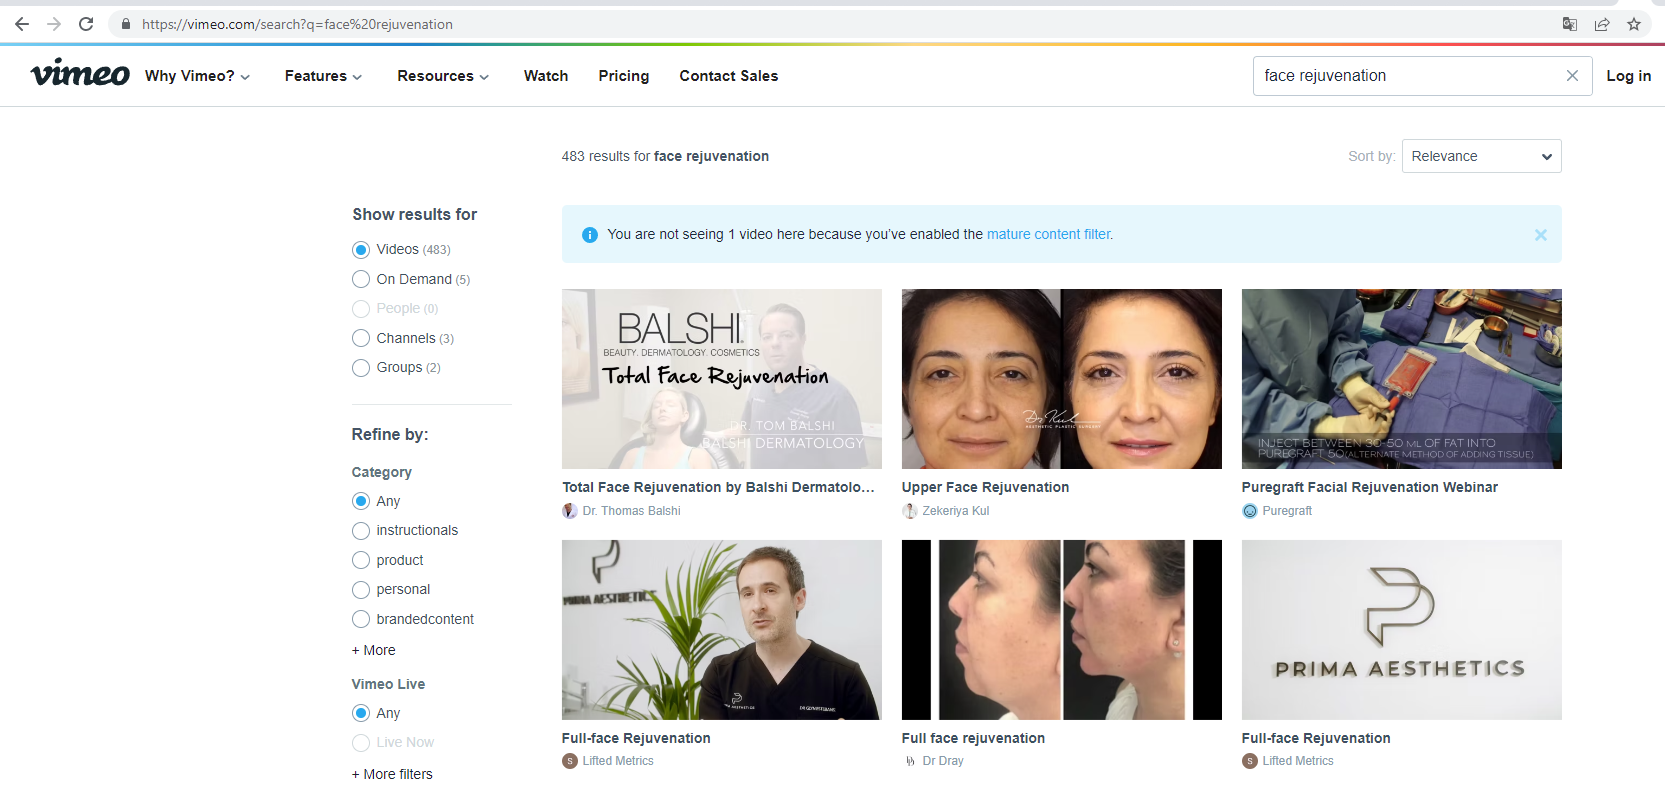Choose the instructionals category

pos(361,531)
